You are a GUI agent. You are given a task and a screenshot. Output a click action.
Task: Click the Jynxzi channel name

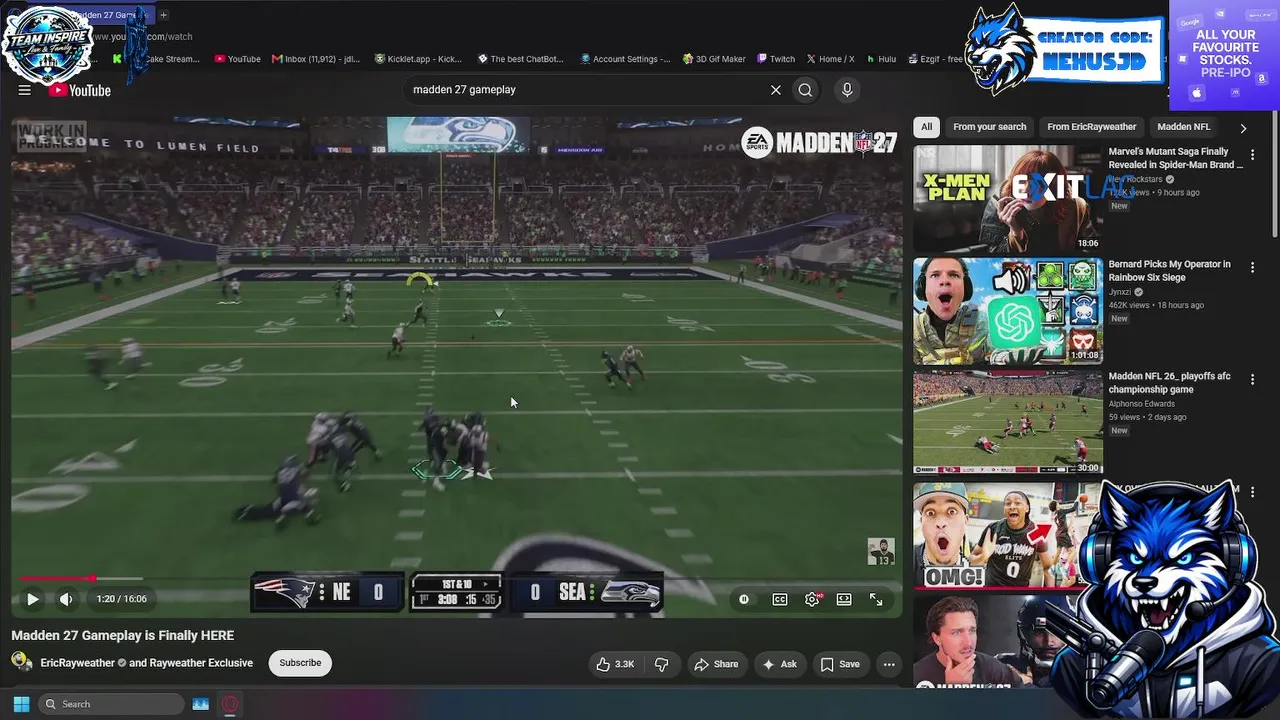[1121, 292]
